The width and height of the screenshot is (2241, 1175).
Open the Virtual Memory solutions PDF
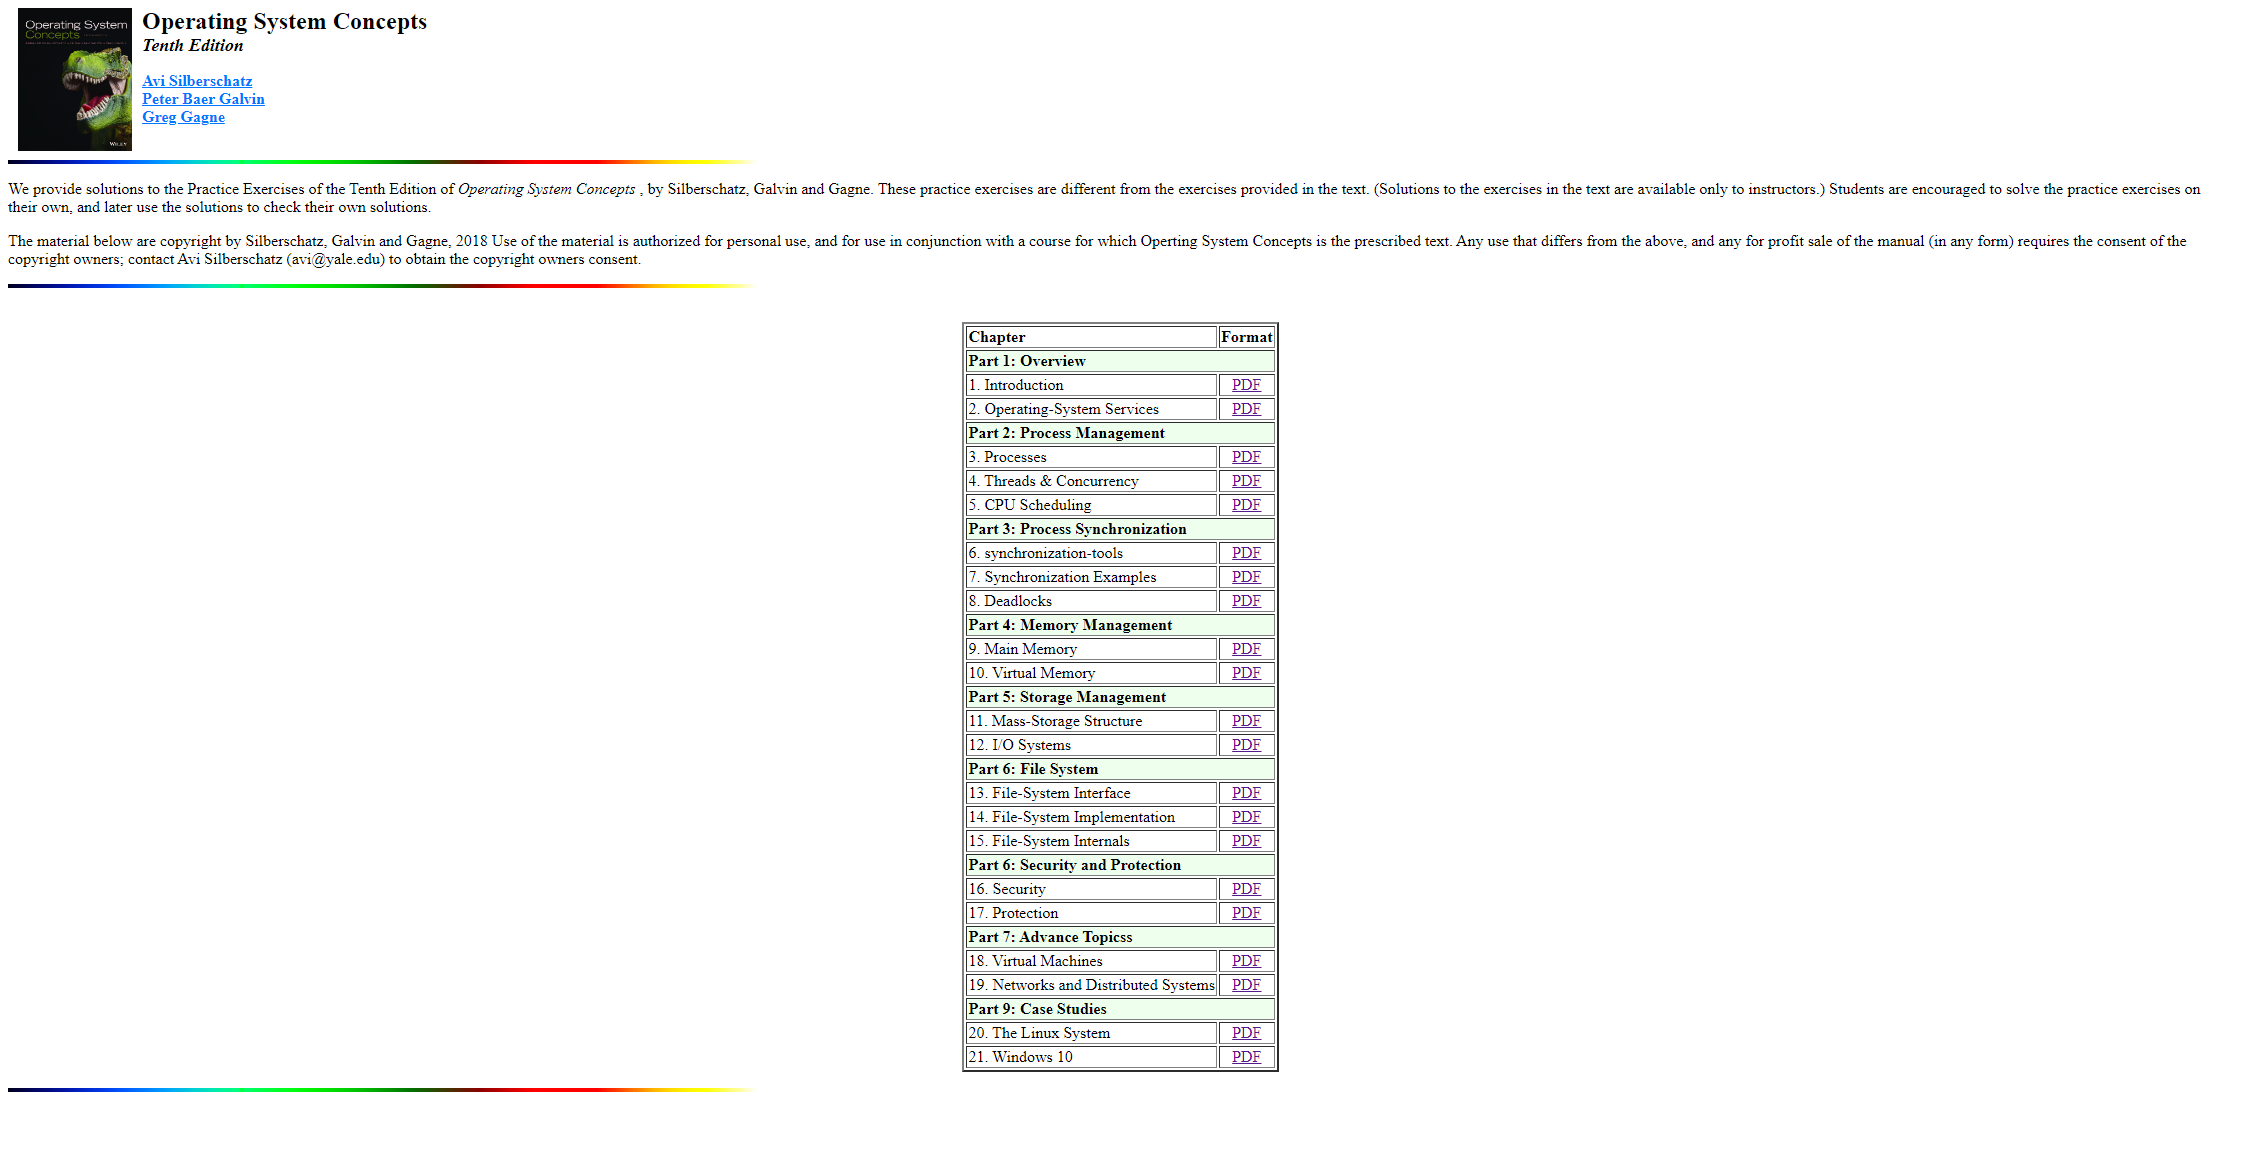[1246, 672]
